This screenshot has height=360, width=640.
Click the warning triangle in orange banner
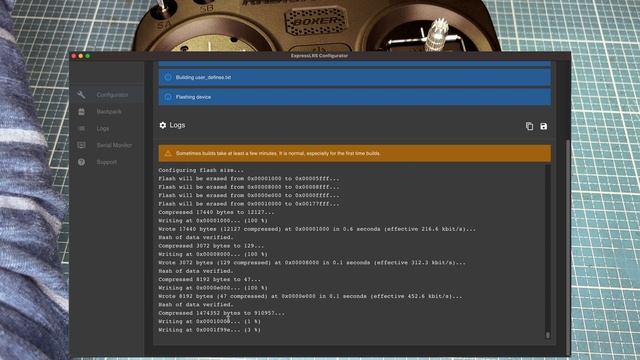pos(168,153)
